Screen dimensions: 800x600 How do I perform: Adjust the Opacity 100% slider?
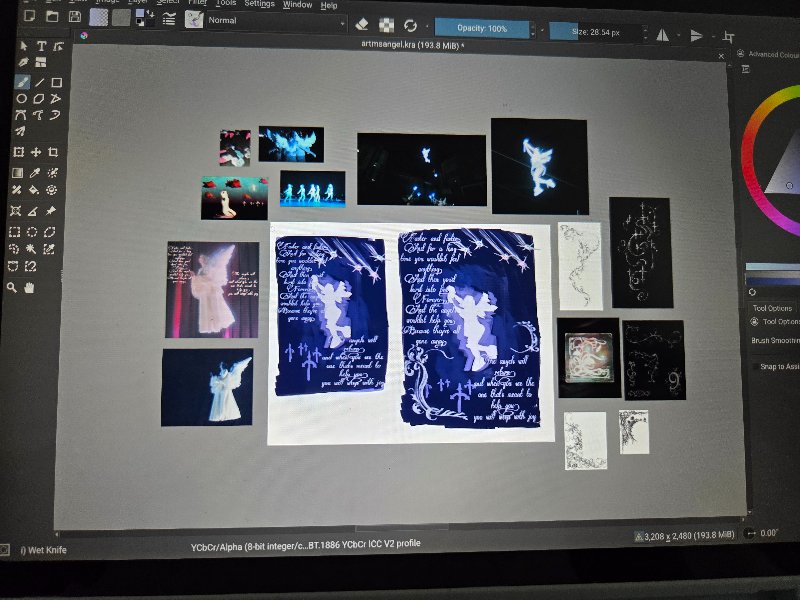[x=482, y=29]
